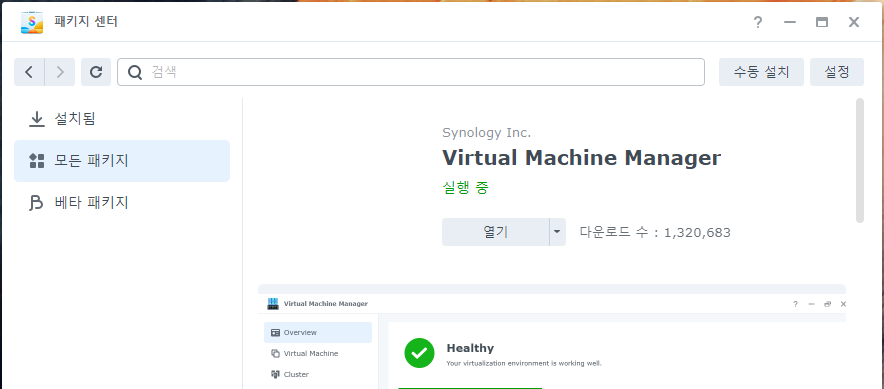Click the Synology Inc. publisher text
The width and height of the screenshot is (884, 389).
tap(487, 133)
